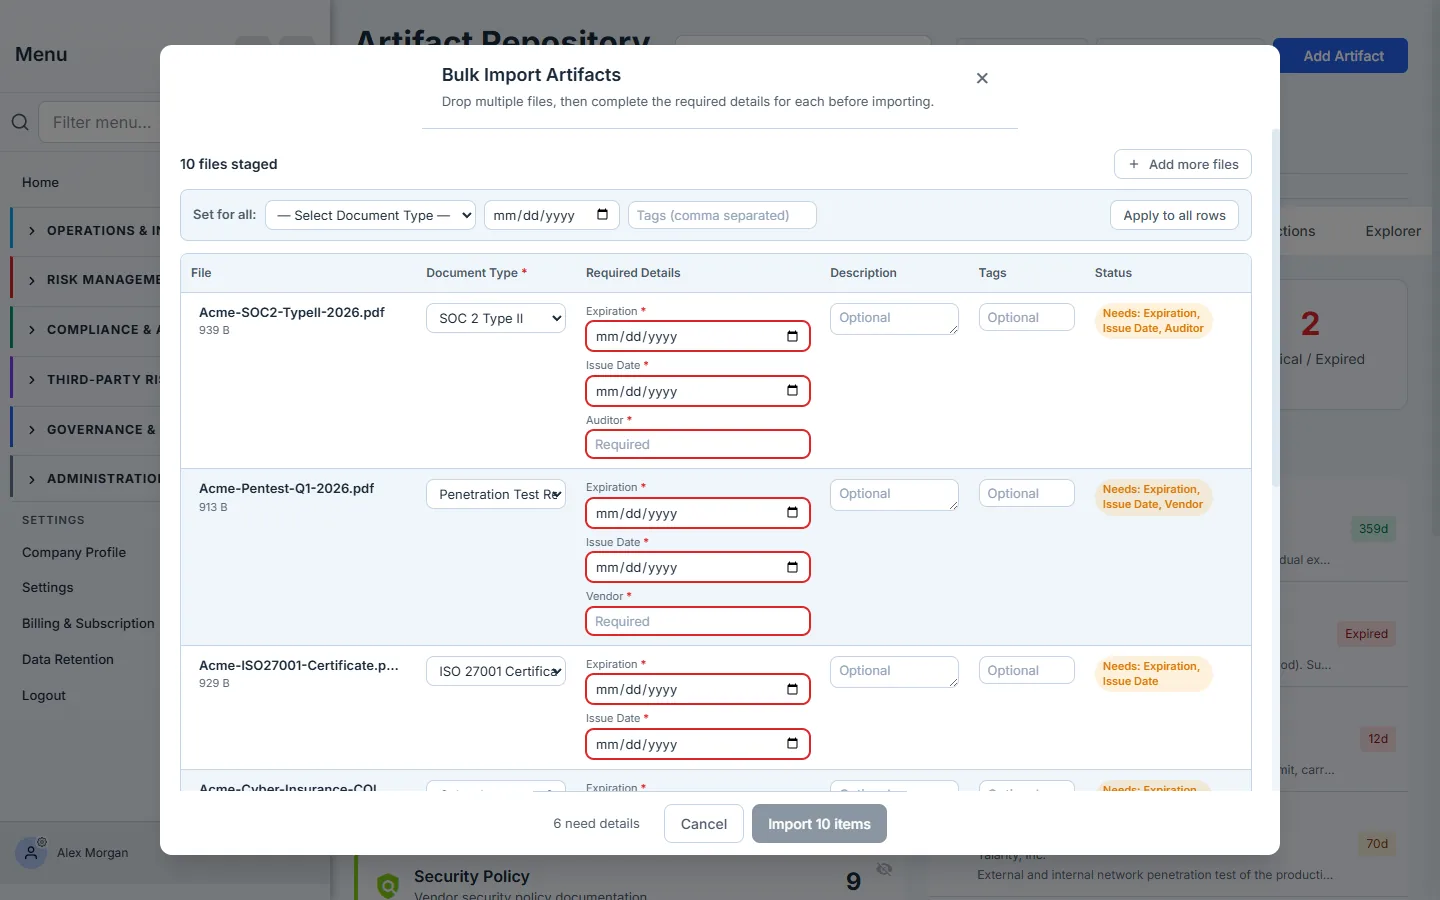Click 10 files staged label
The width and height of the screenshot is (1440, 900).
click(x=229, y=164)
